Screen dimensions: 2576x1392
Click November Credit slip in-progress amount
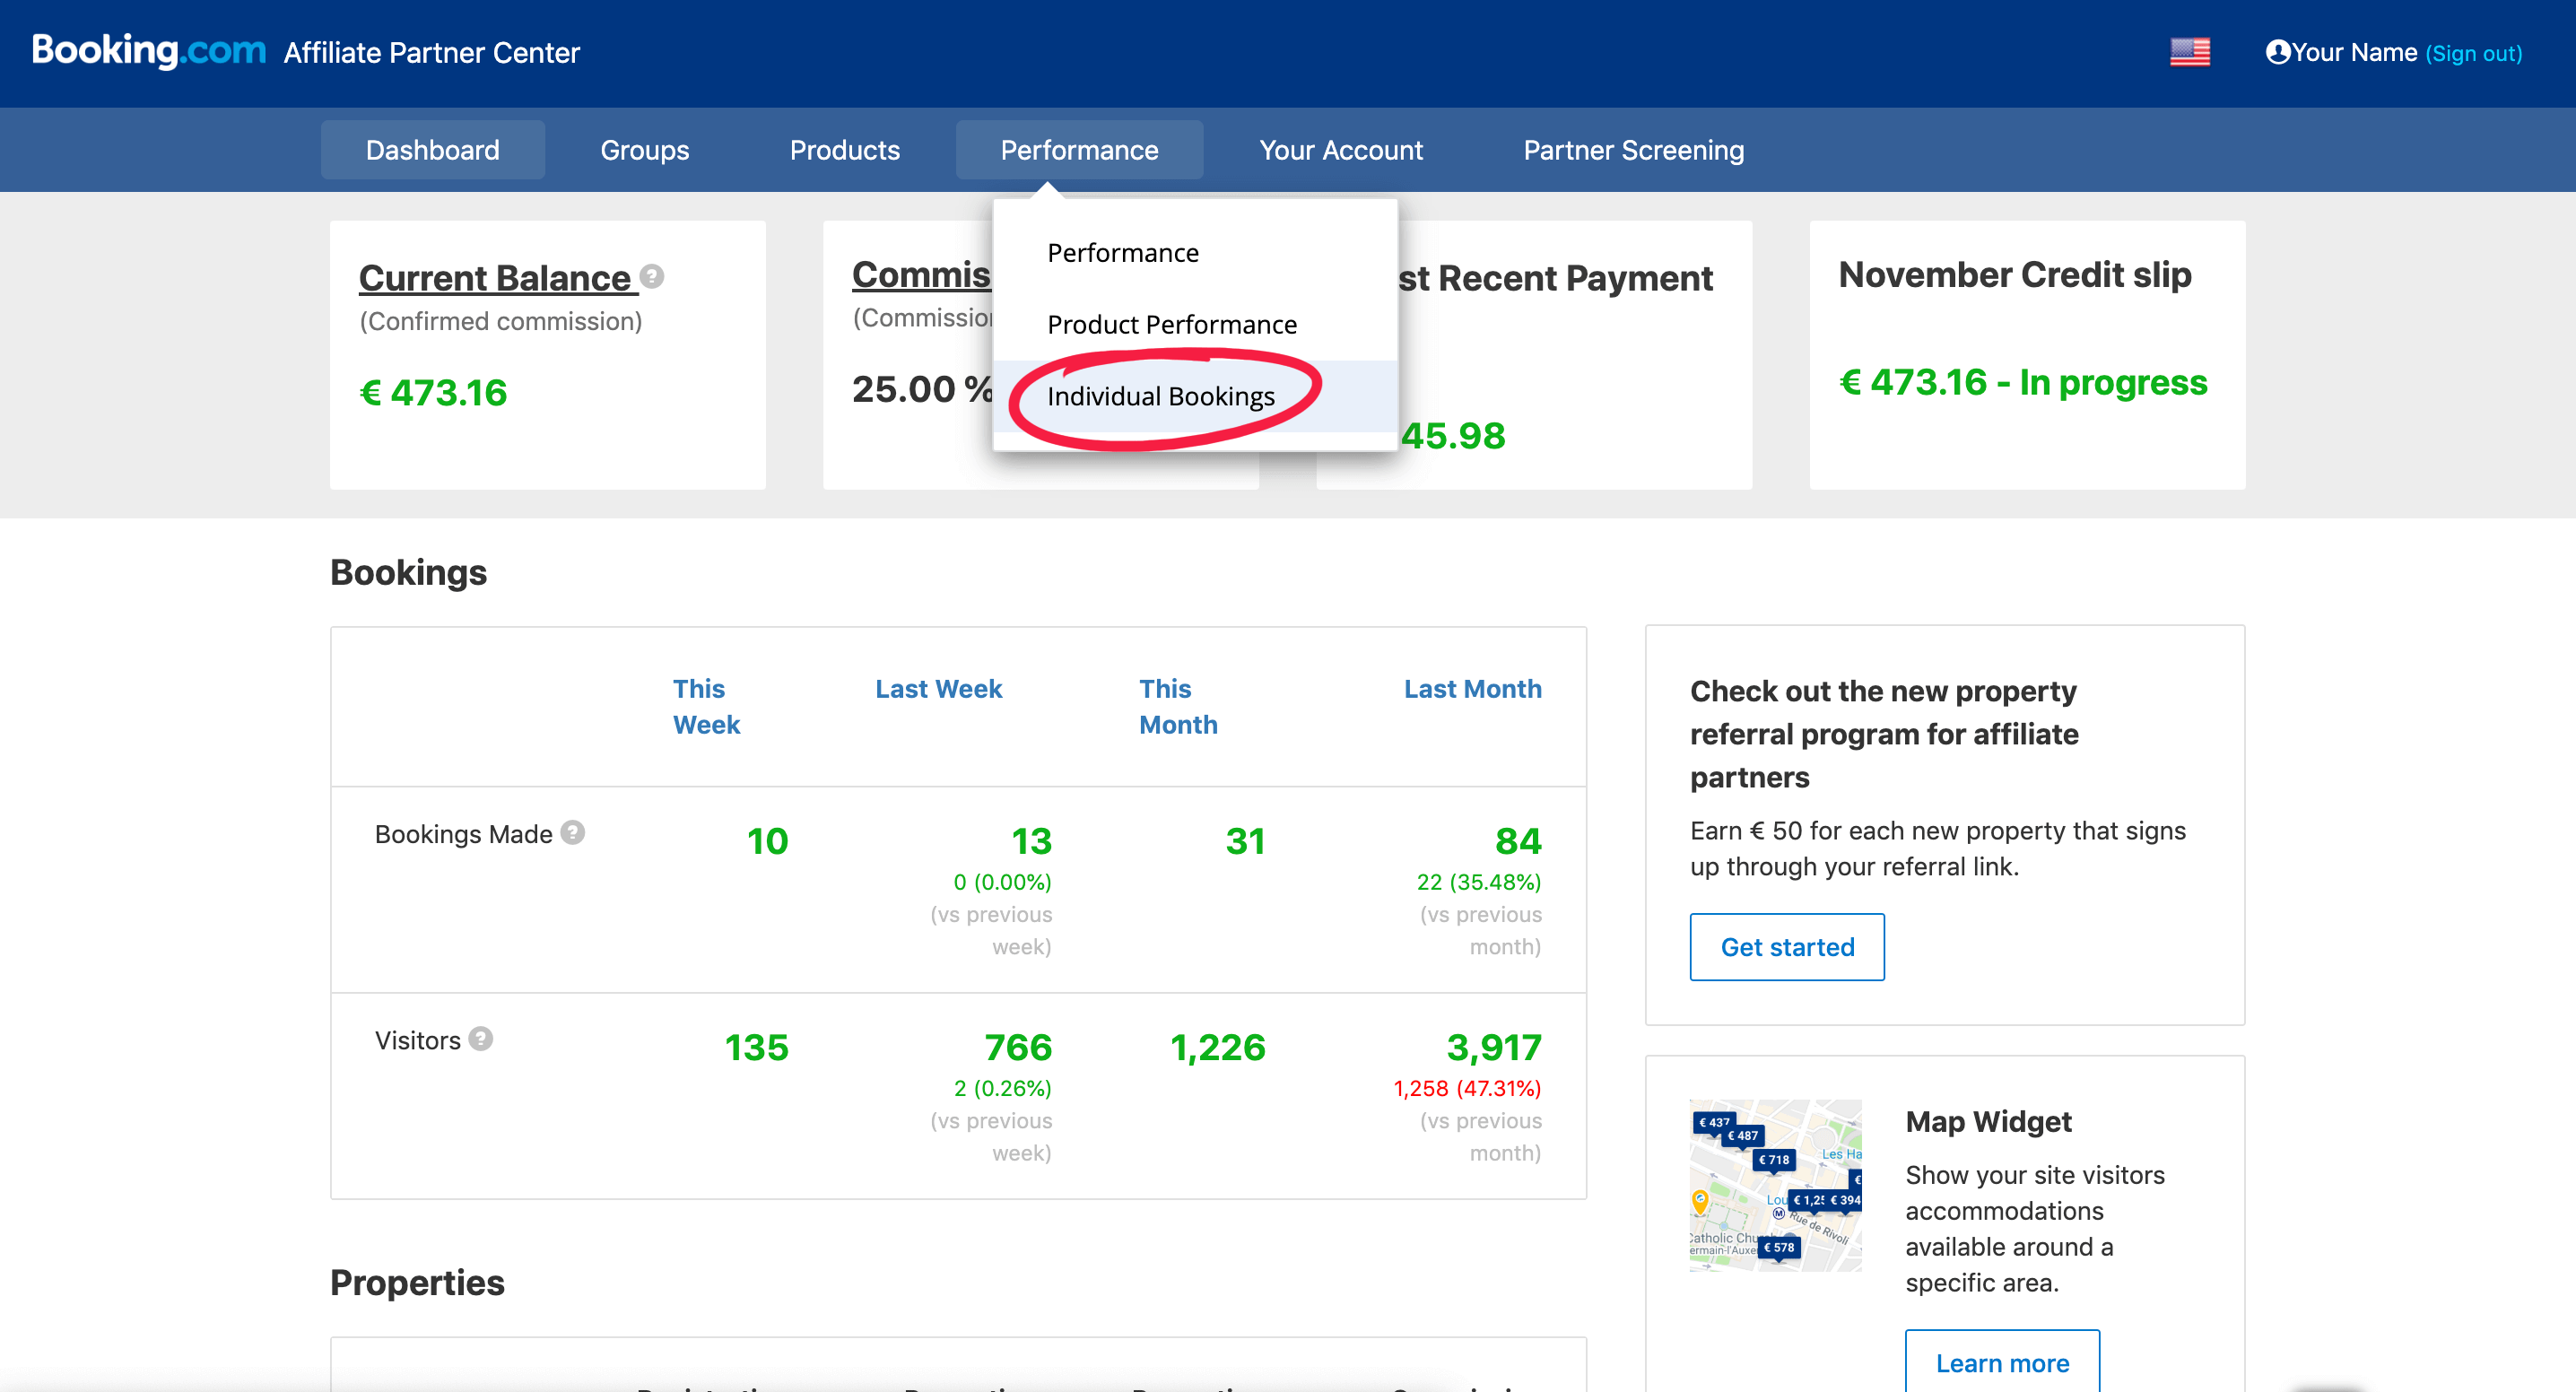(x=2022, y=383)
